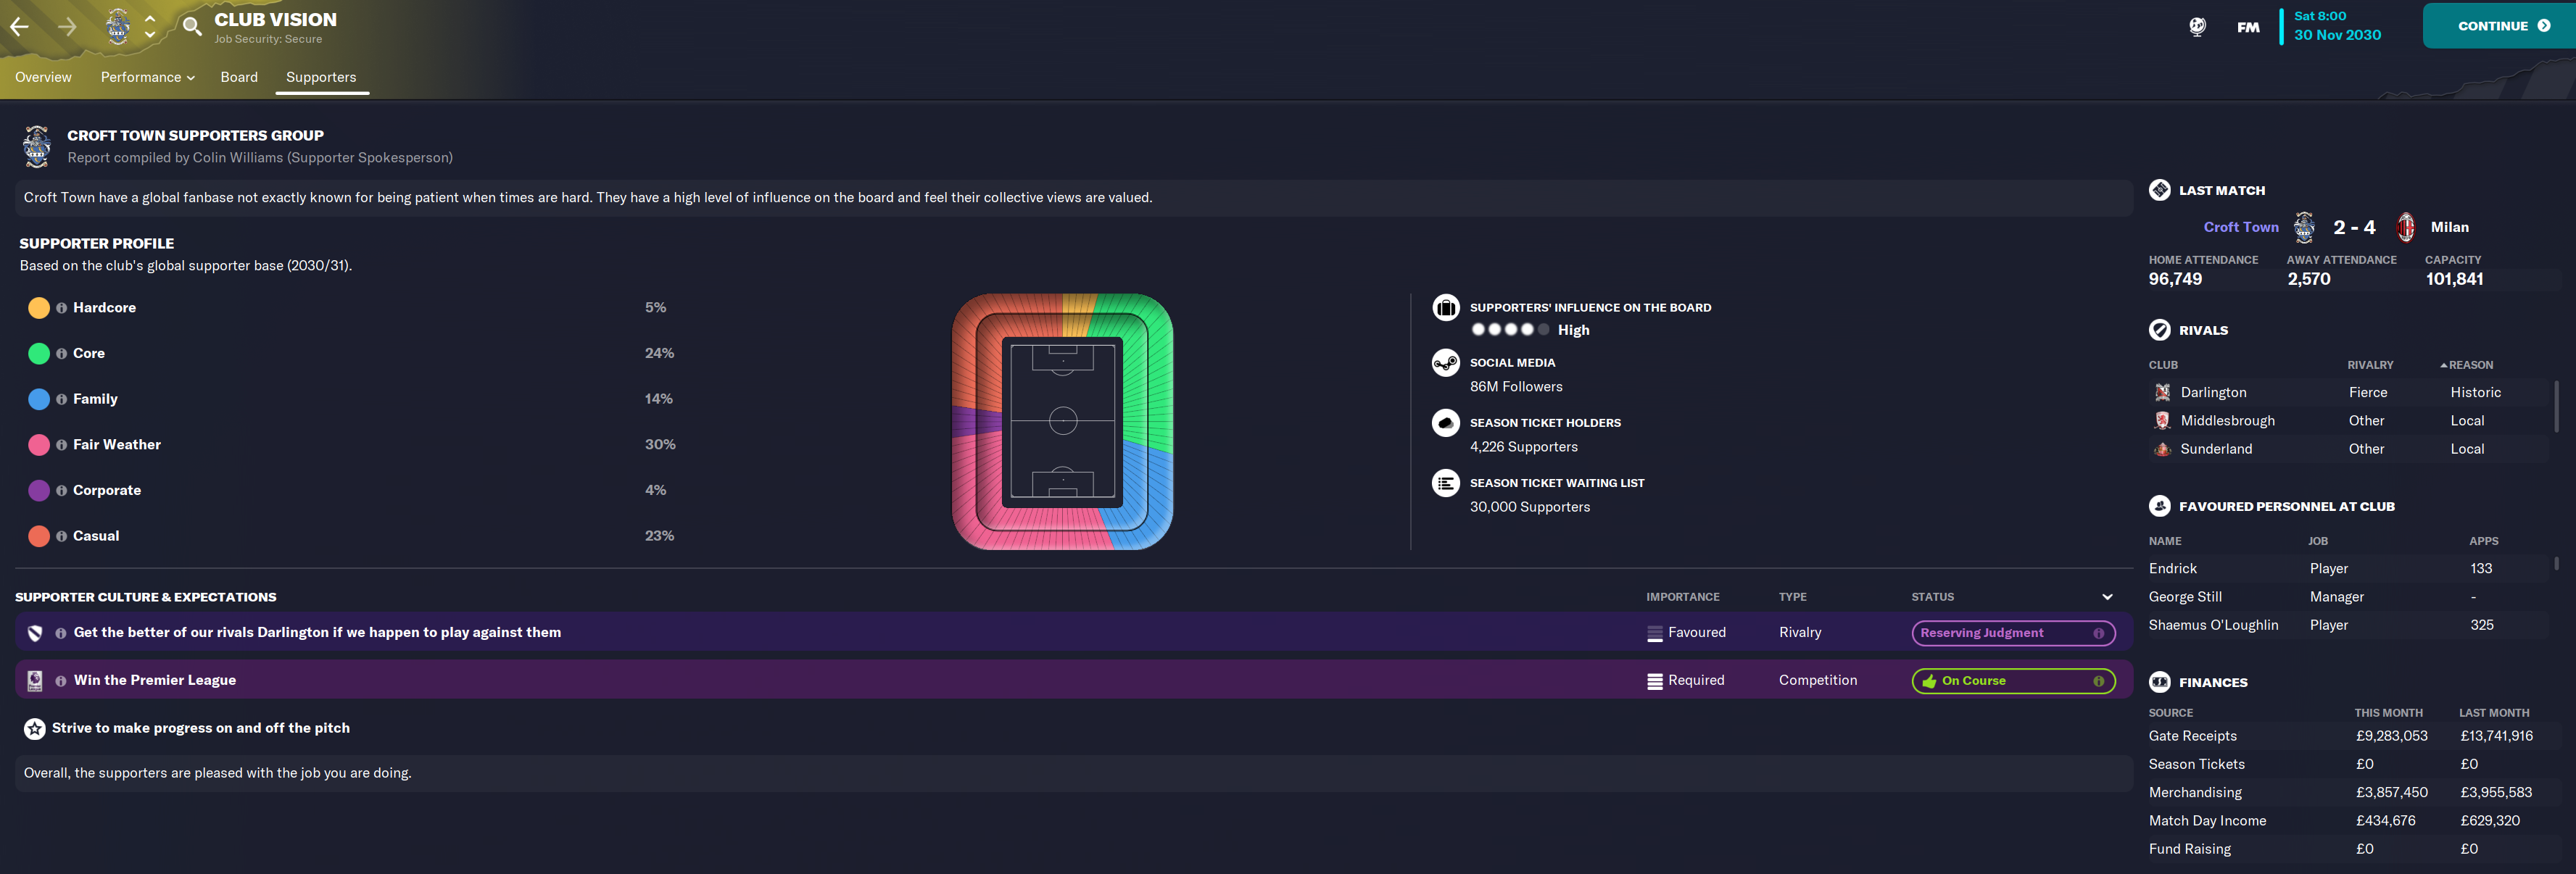Sort by the TYPE column header
This screenshot has width=2576, height=874.
(x=1792, y=597)
